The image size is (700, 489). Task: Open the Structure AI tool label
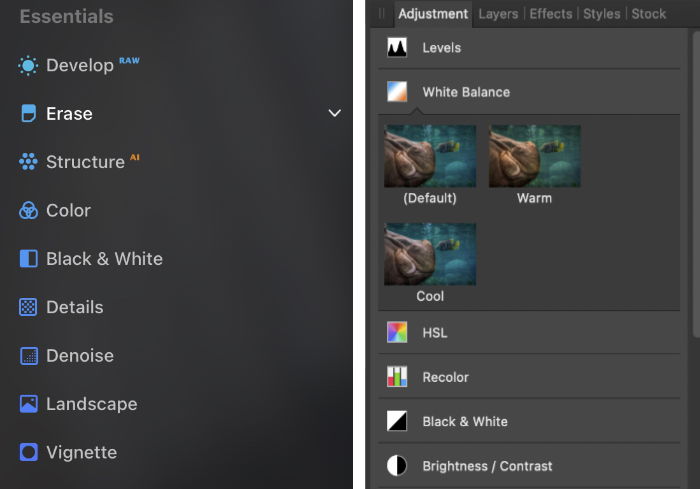(x=85, y=162)
